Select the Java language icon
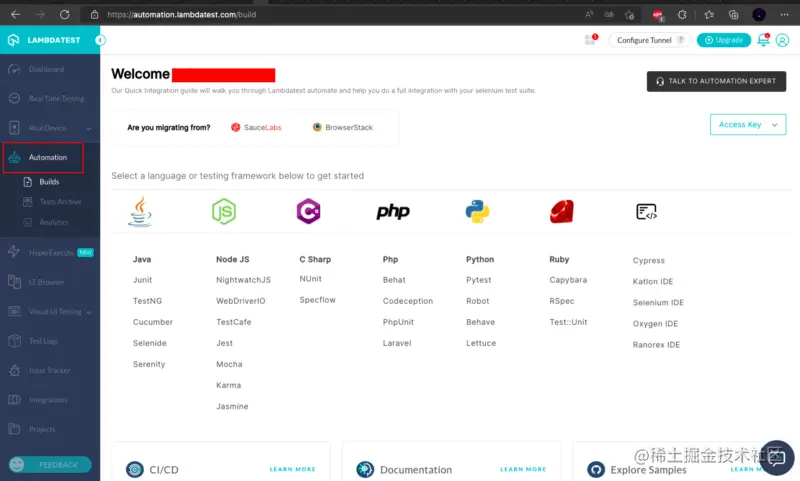The width and height of the screenshot is (800, 481). 140,212
